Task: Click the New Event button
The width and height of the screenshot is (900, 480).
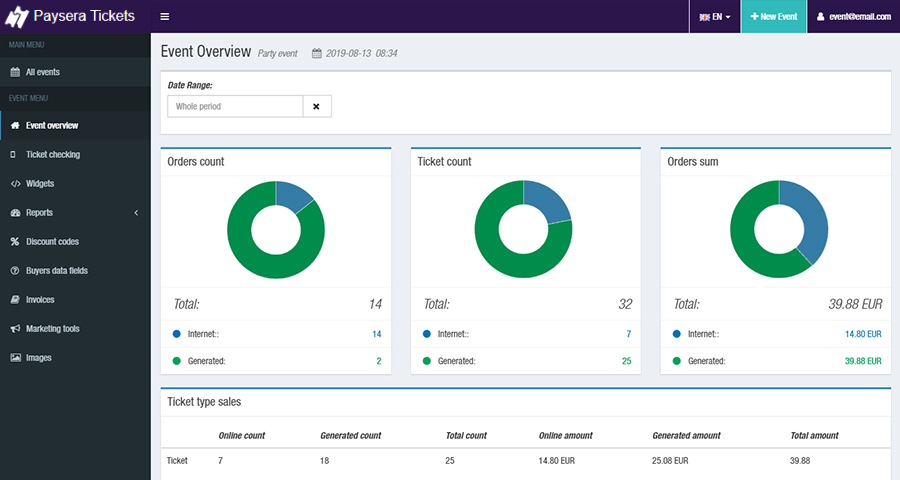Action: (773, 17)
